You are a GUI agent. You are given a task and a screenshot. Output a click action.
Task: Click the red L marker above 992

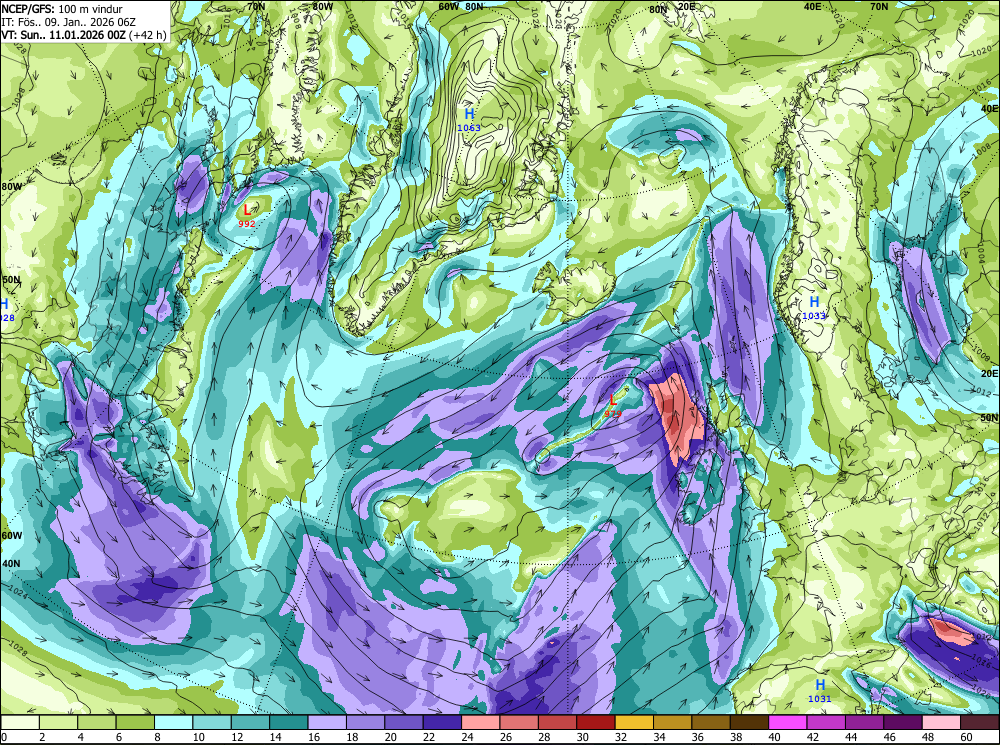click(x=247, y=209)
